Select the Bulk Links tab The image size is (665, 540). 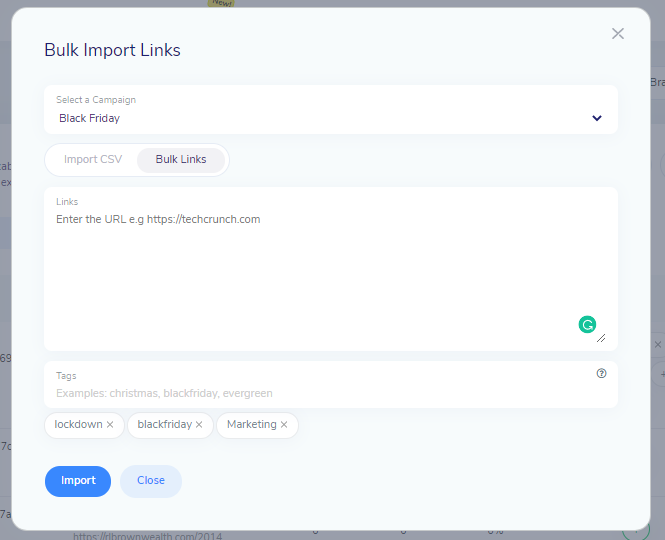pyautogui.click(x=181, y=160)
